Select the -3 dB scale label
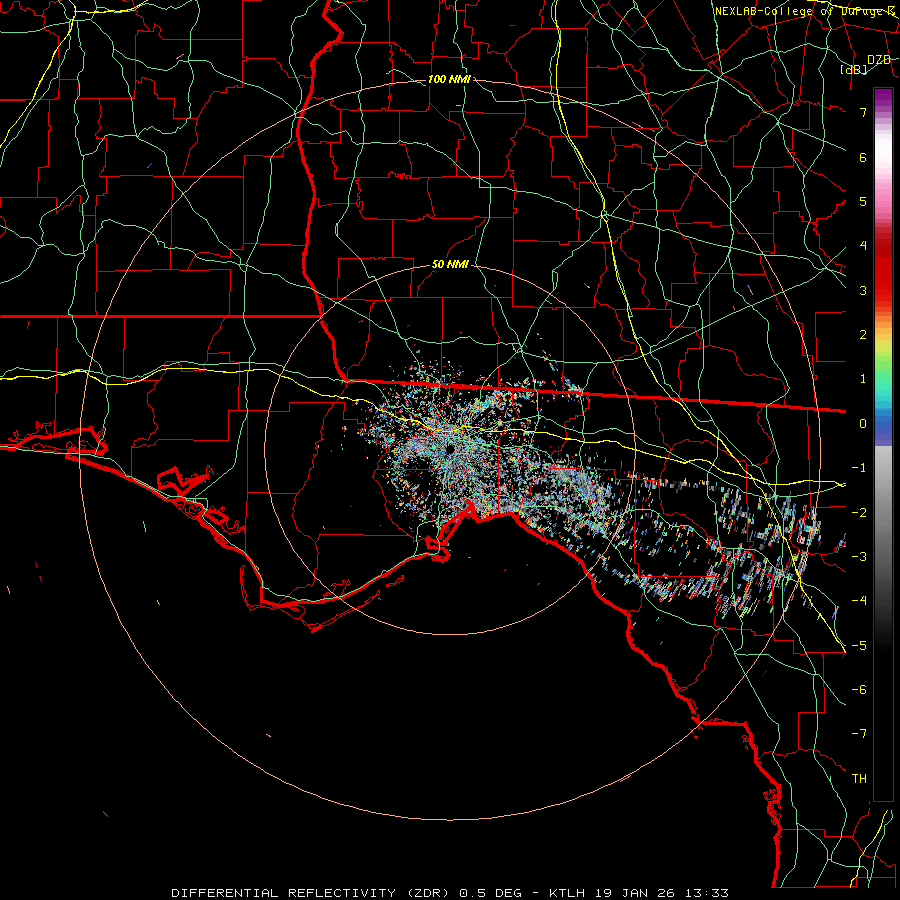The image size is (900, 900). pos(859,557)
